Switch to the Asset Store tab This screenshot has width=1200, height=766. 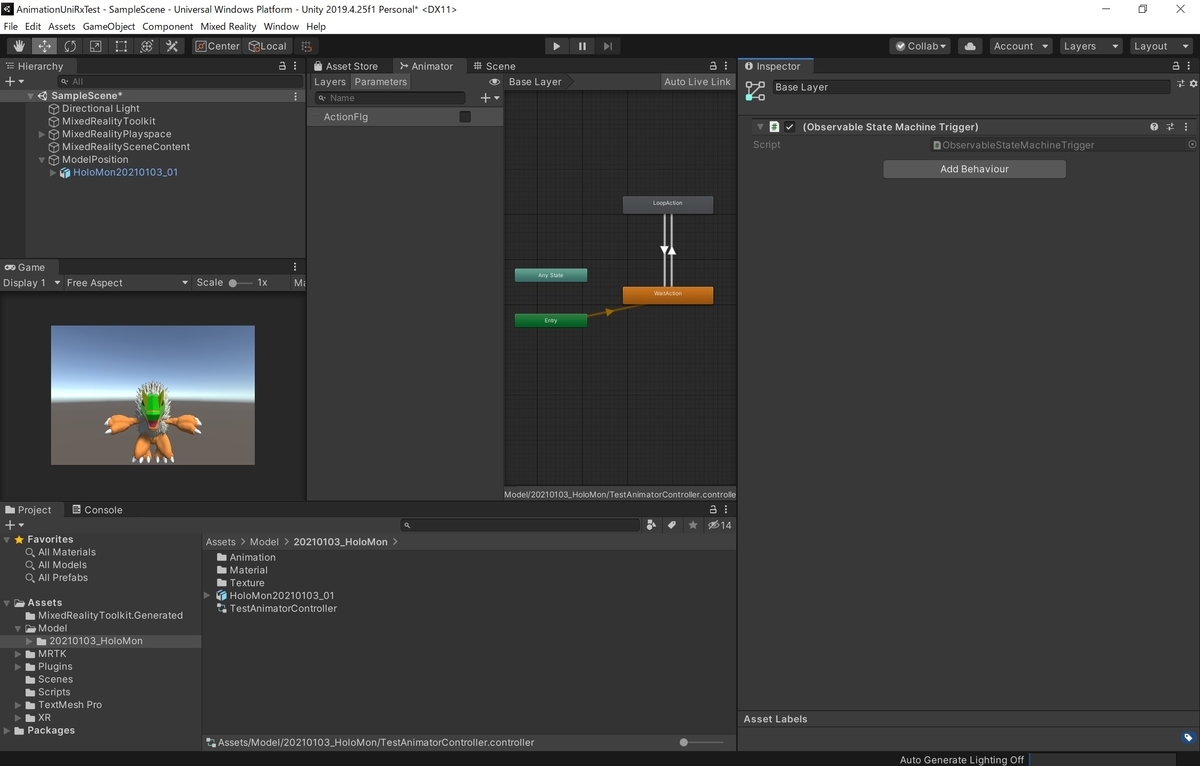coord(346,66)
